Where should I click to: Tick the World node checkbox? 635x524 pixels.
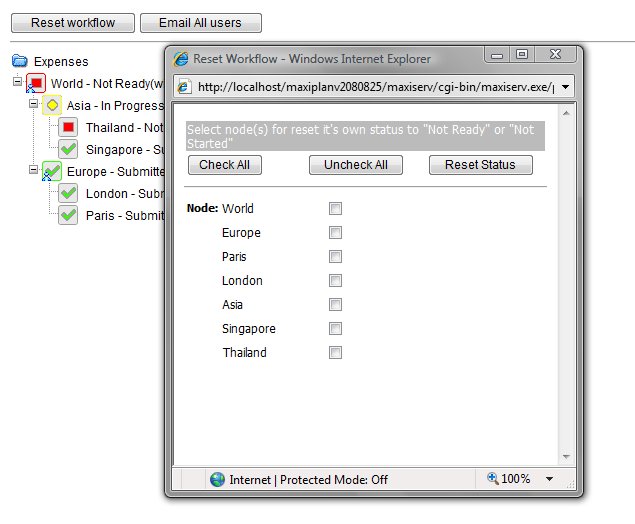click(x=336, y=209)
